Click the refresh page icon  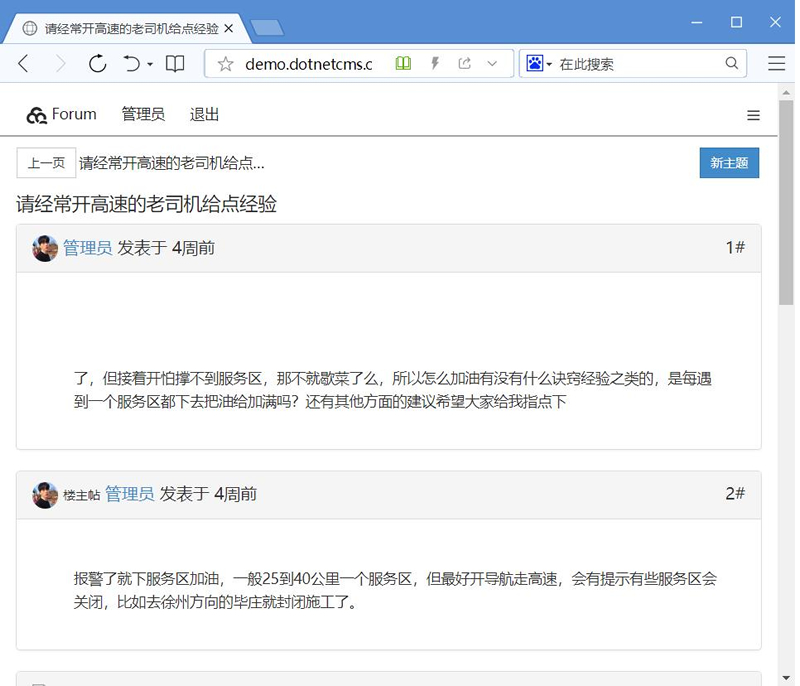tap(97, 63)
